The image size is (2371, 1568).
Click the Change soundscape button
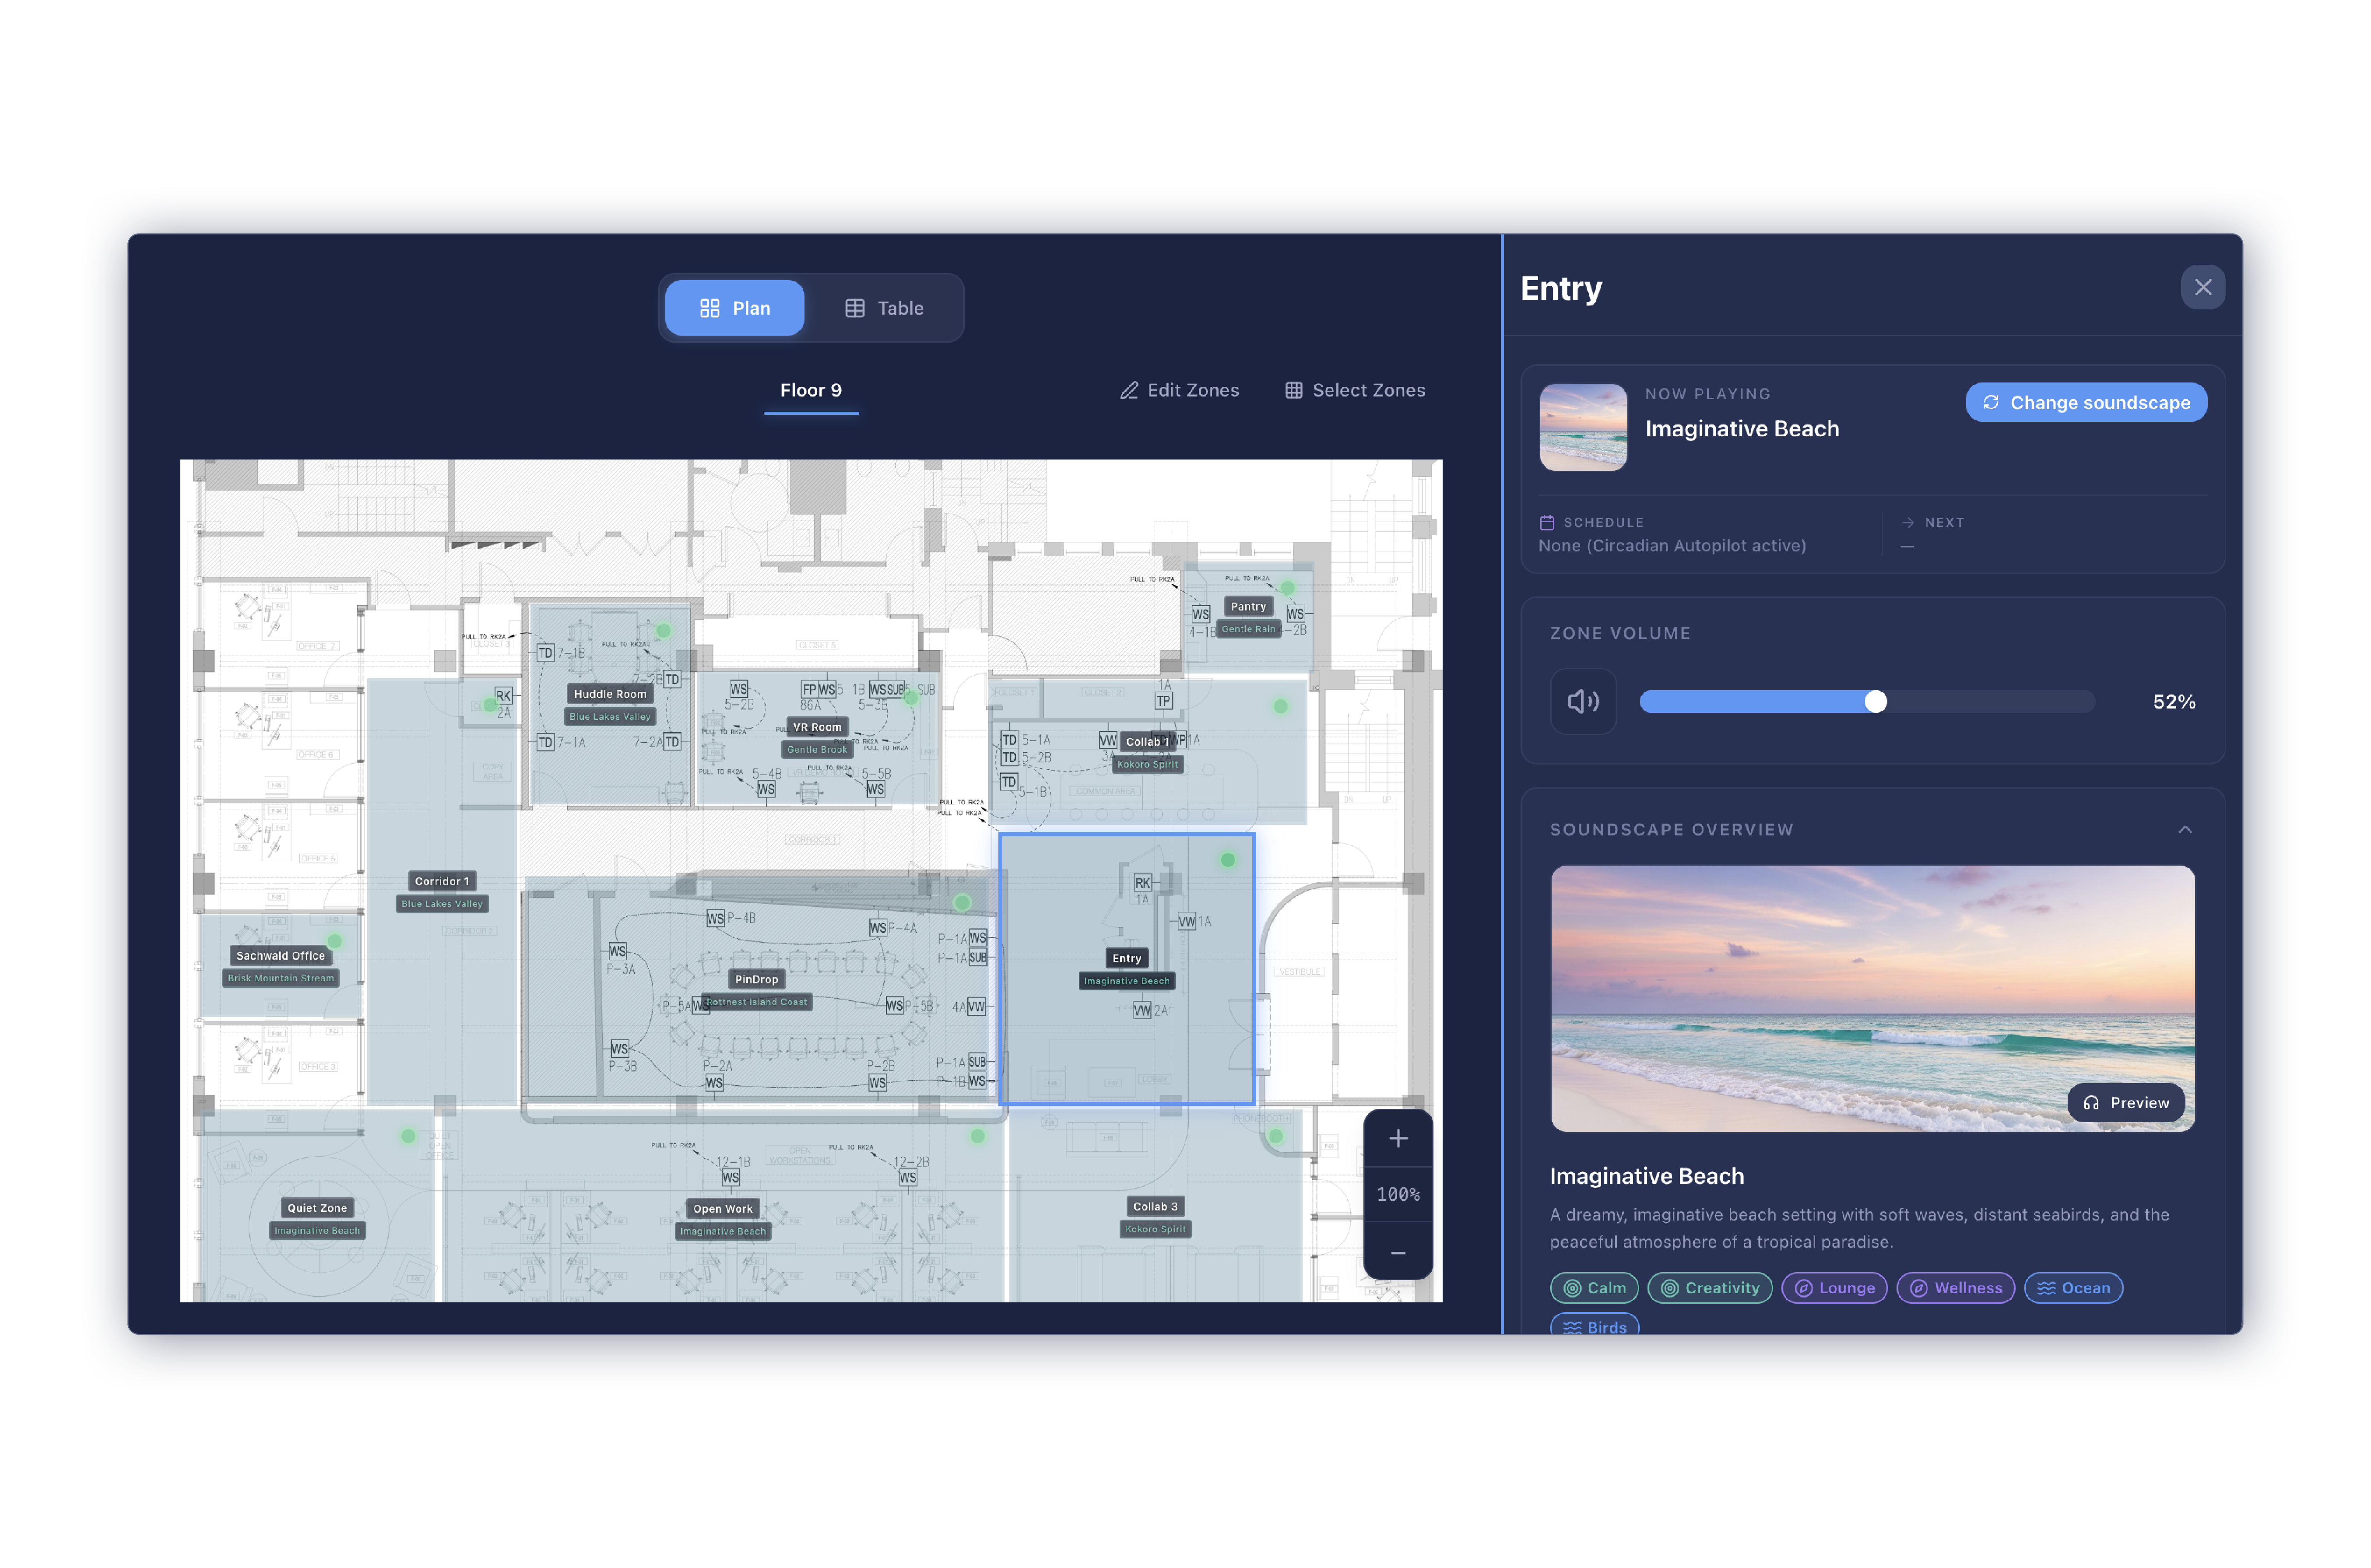(x=2086, y=403)
